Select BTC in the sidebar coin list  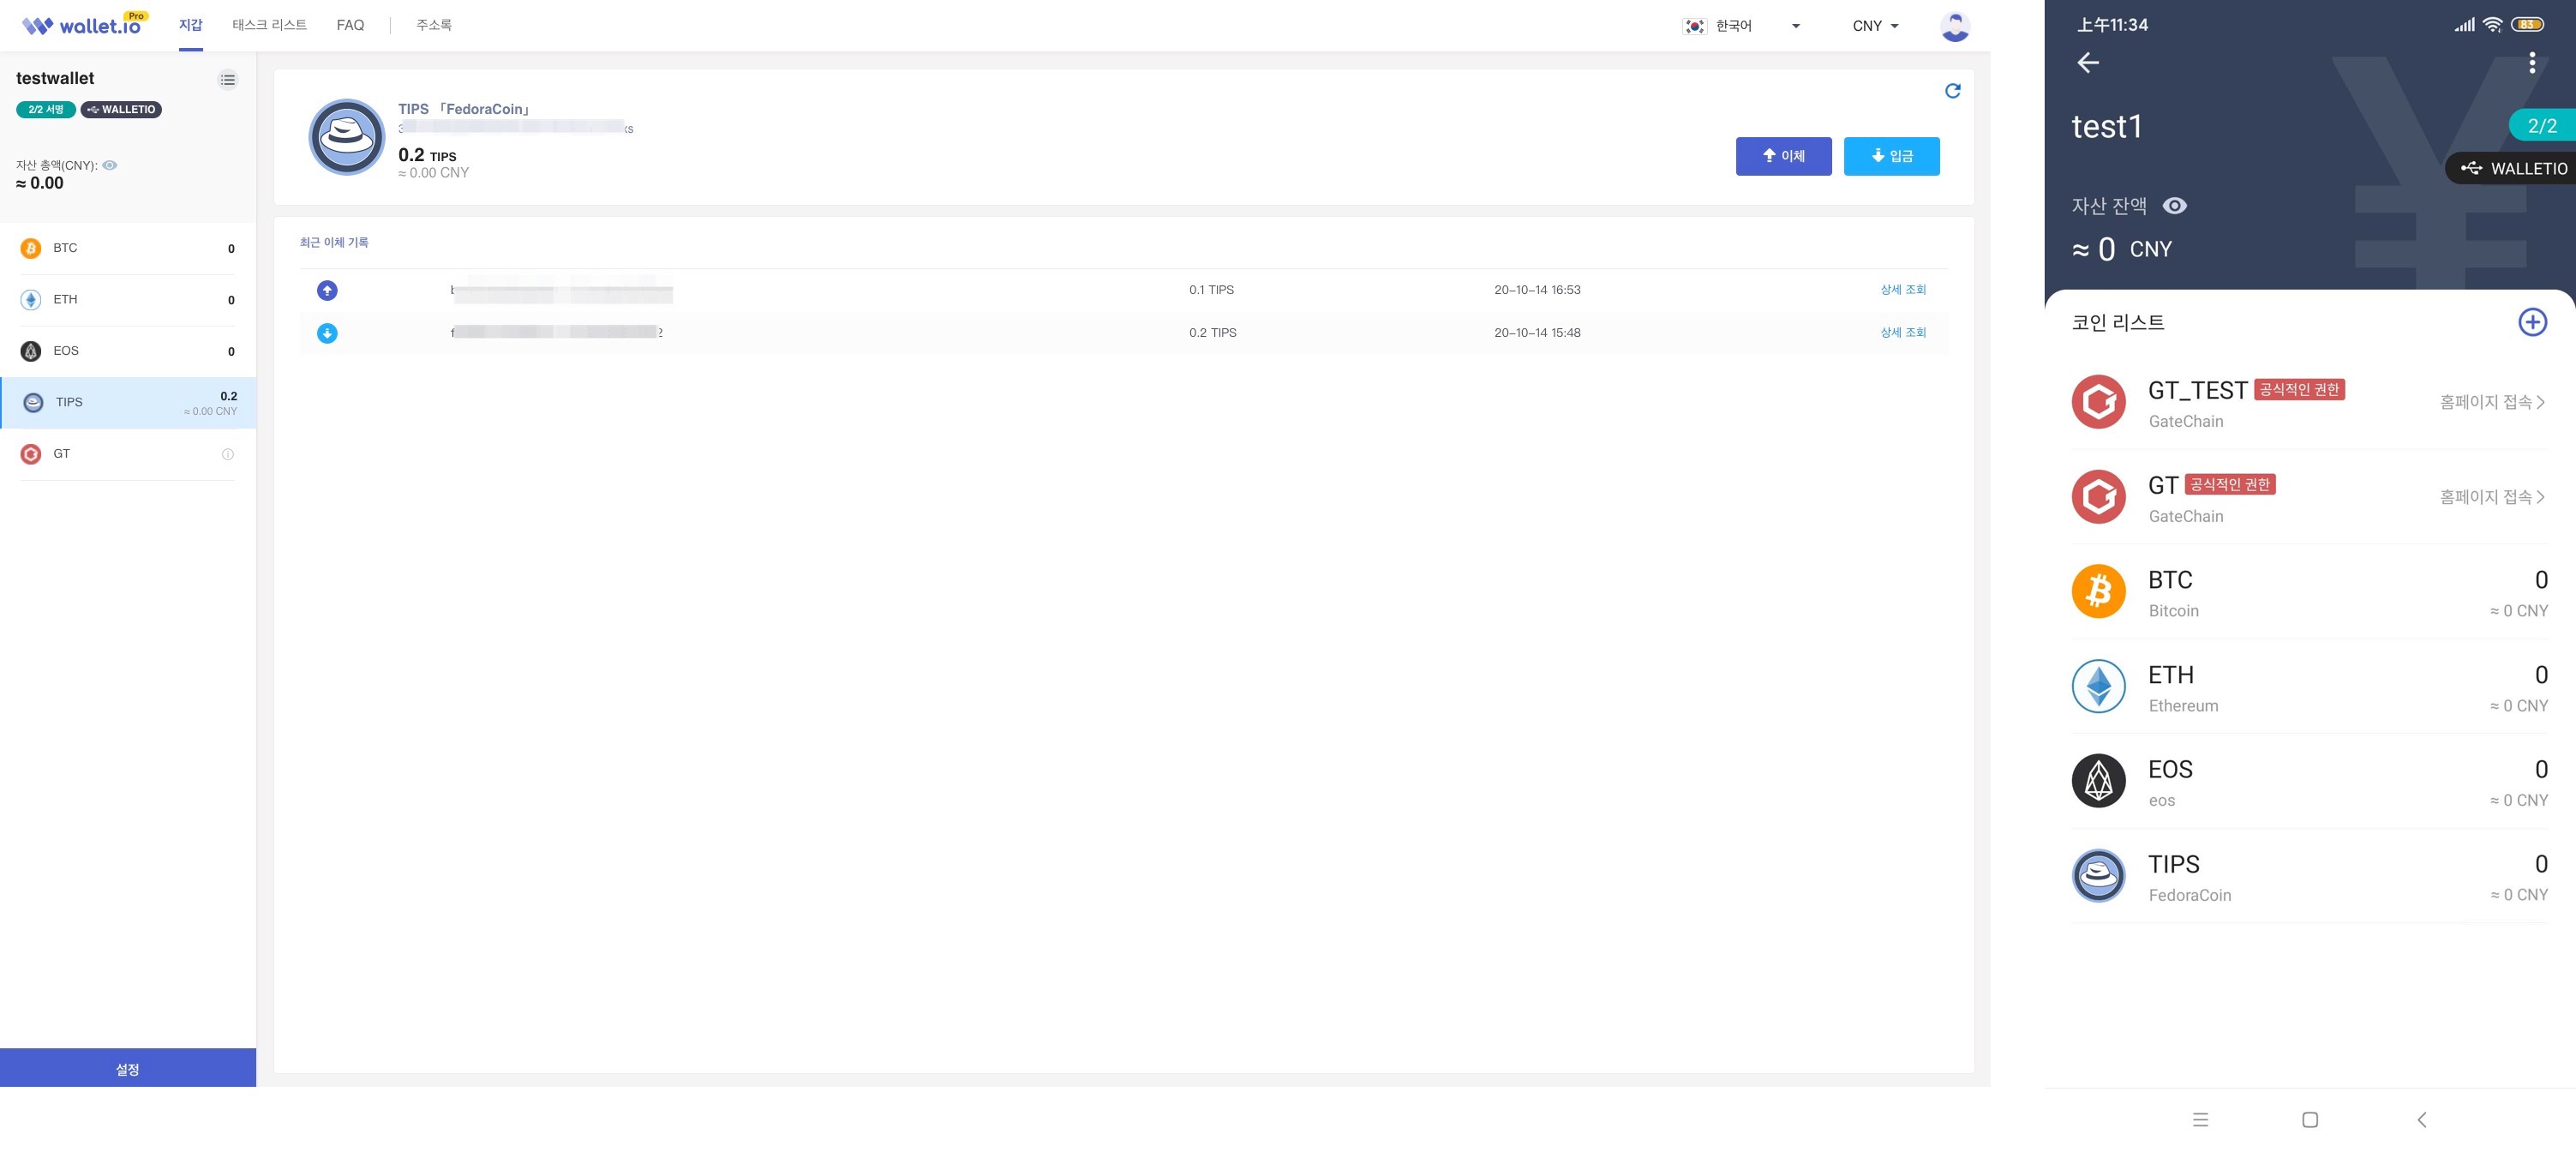128,248
